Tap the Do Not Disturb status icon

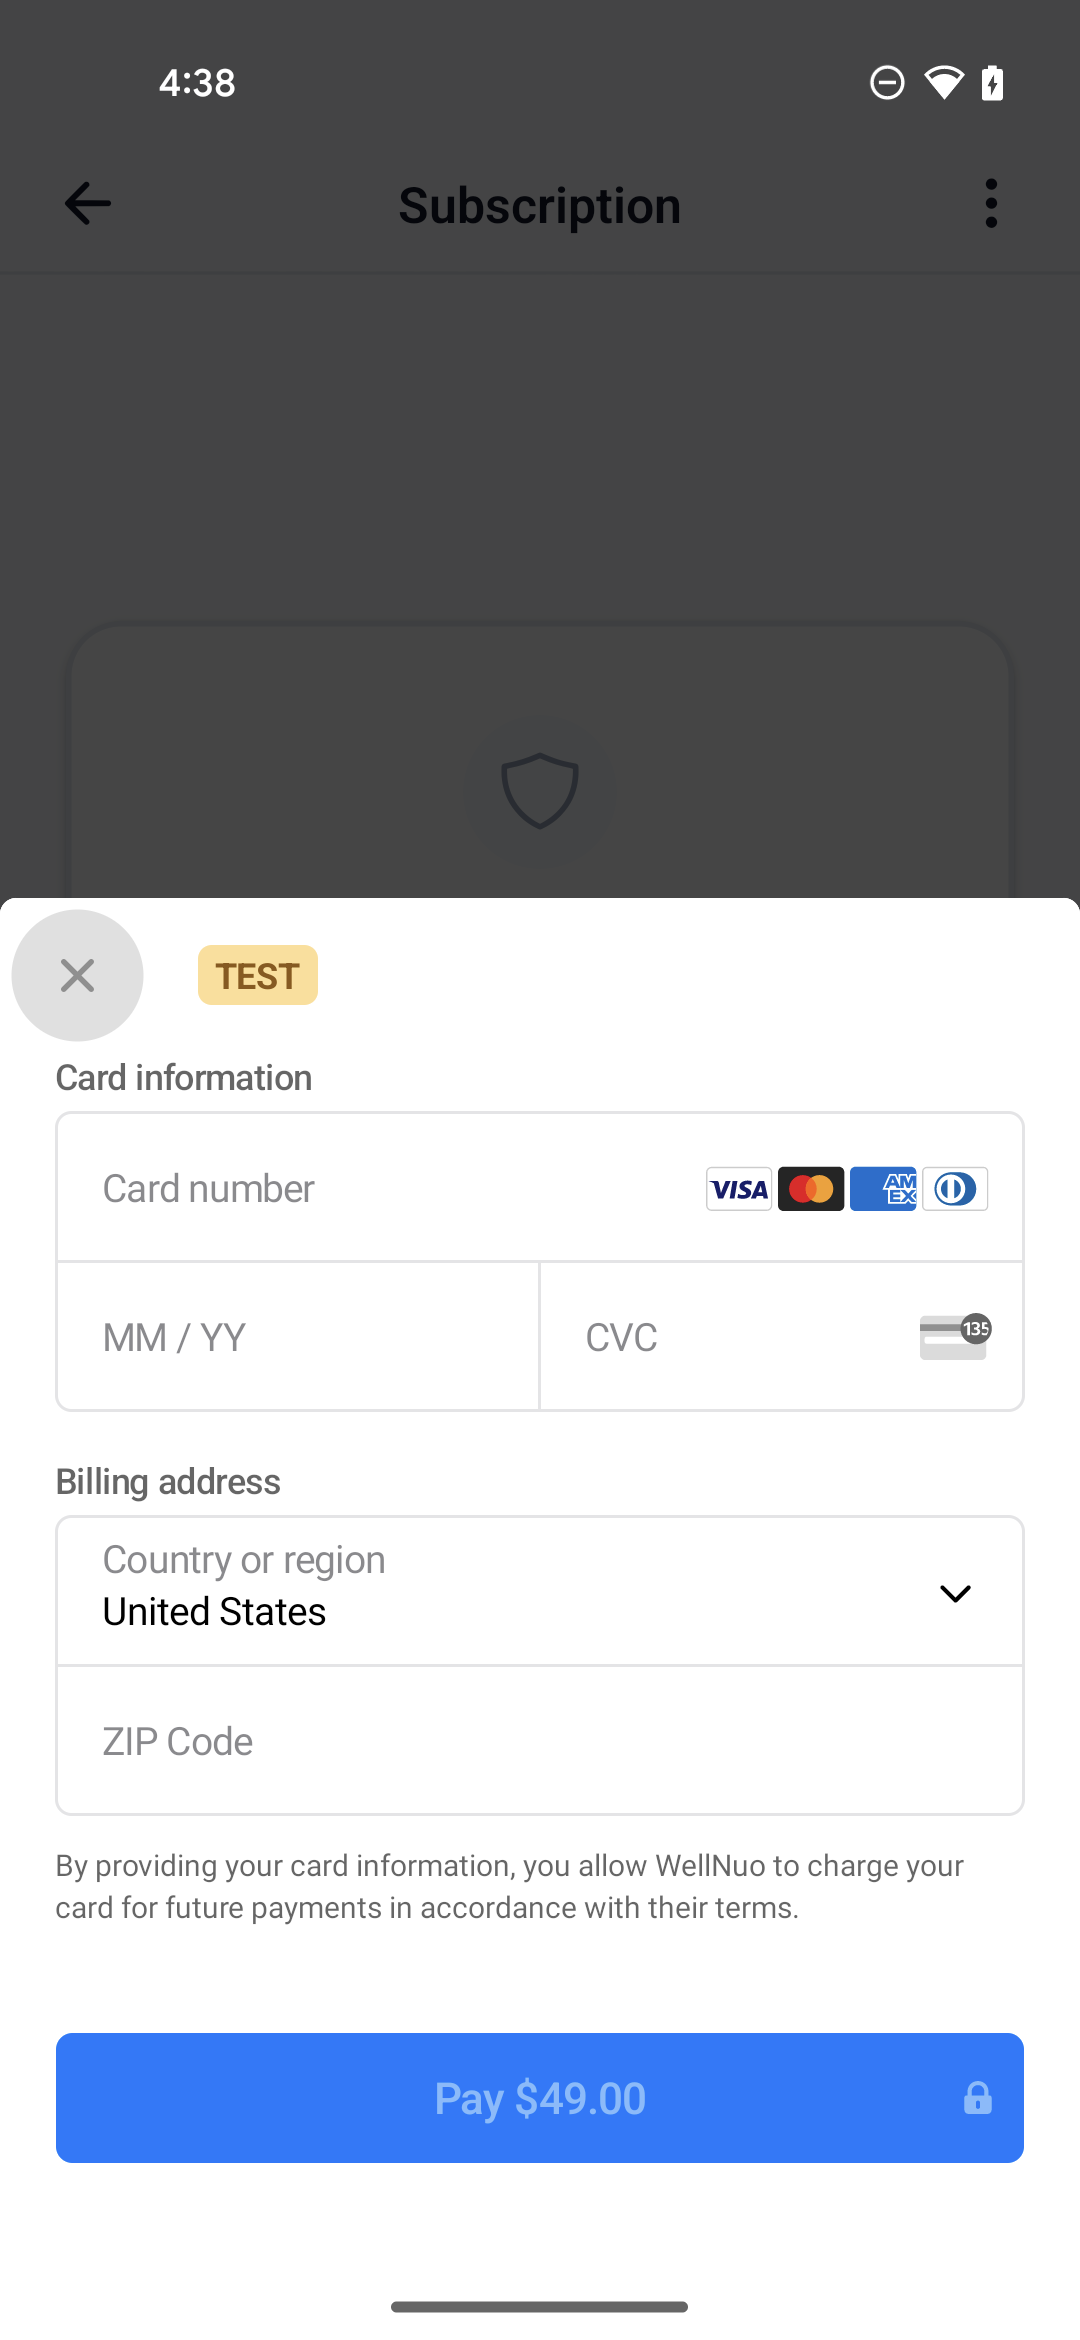[887, 83]
